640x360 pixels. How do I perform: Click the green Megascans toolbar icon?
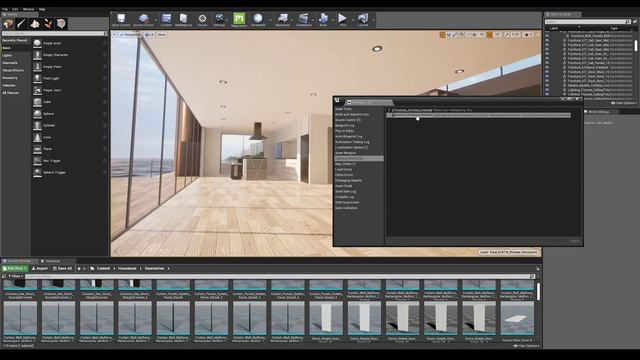pyautogui.click(x=239, y=18)
